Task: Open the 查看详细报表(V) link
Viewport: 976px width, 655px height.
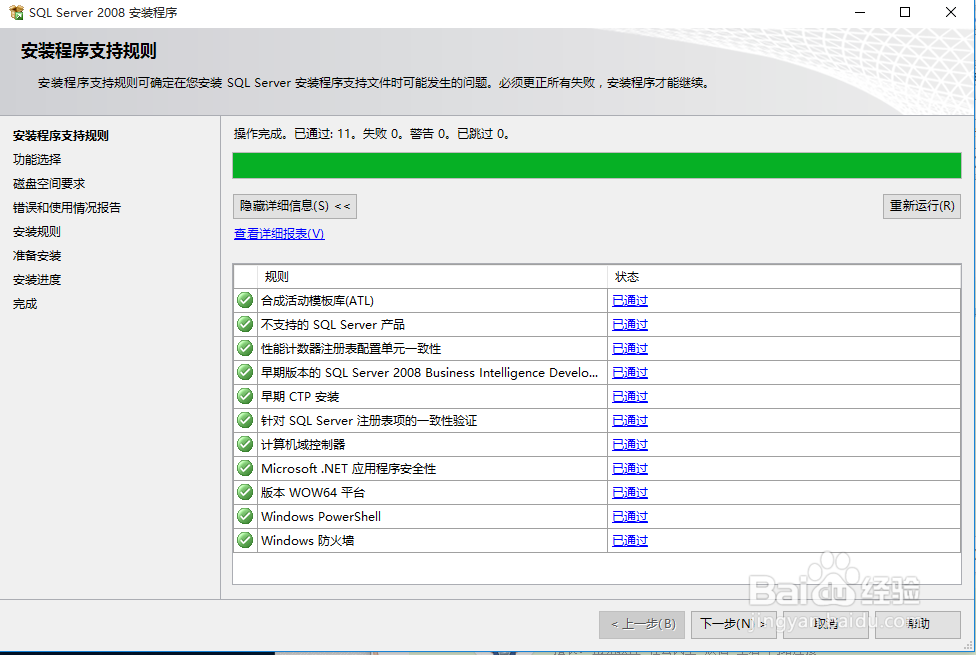Action: (x=278, y=233)
